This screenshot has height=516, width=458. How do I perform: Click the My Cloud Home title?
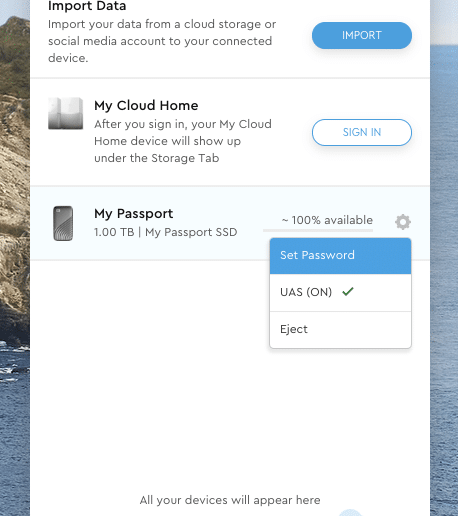[x=146, y=105]
